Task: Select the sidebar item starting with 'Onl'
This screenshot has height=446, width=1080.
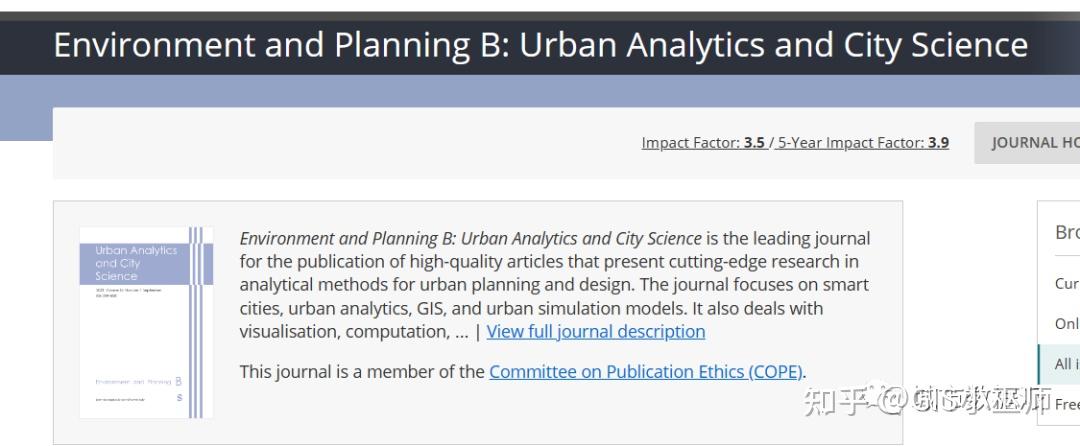Action: (x=1067, y=324)
